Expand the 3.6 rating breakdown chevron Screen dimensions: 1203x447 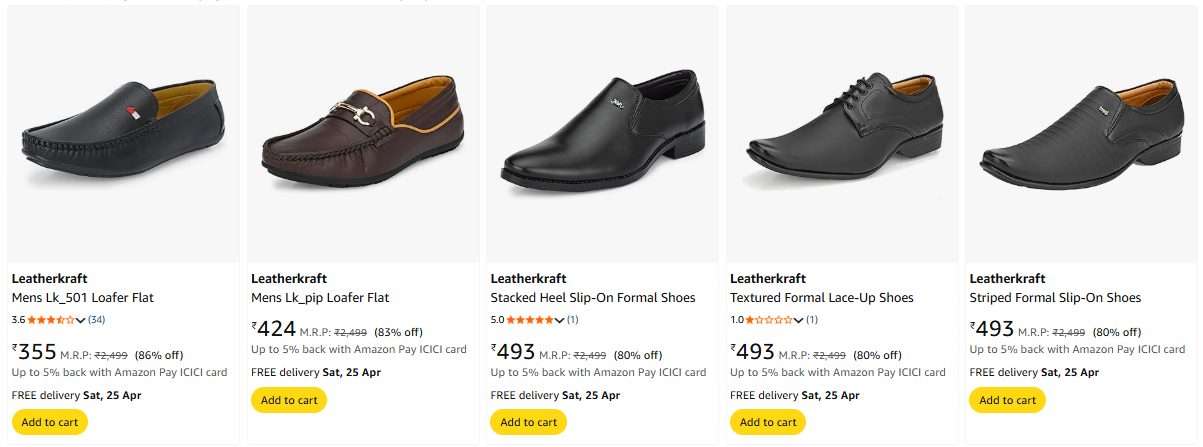click(81, 320)
